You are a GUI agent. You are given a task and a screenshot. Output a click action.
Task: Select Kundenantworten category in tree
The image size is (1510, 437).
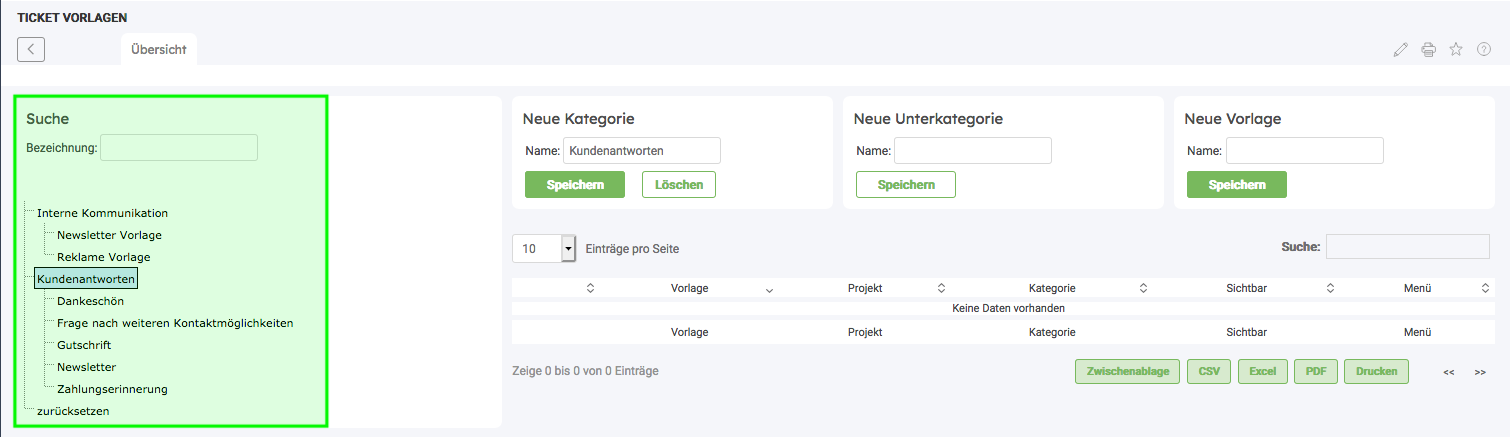point(86,278)
